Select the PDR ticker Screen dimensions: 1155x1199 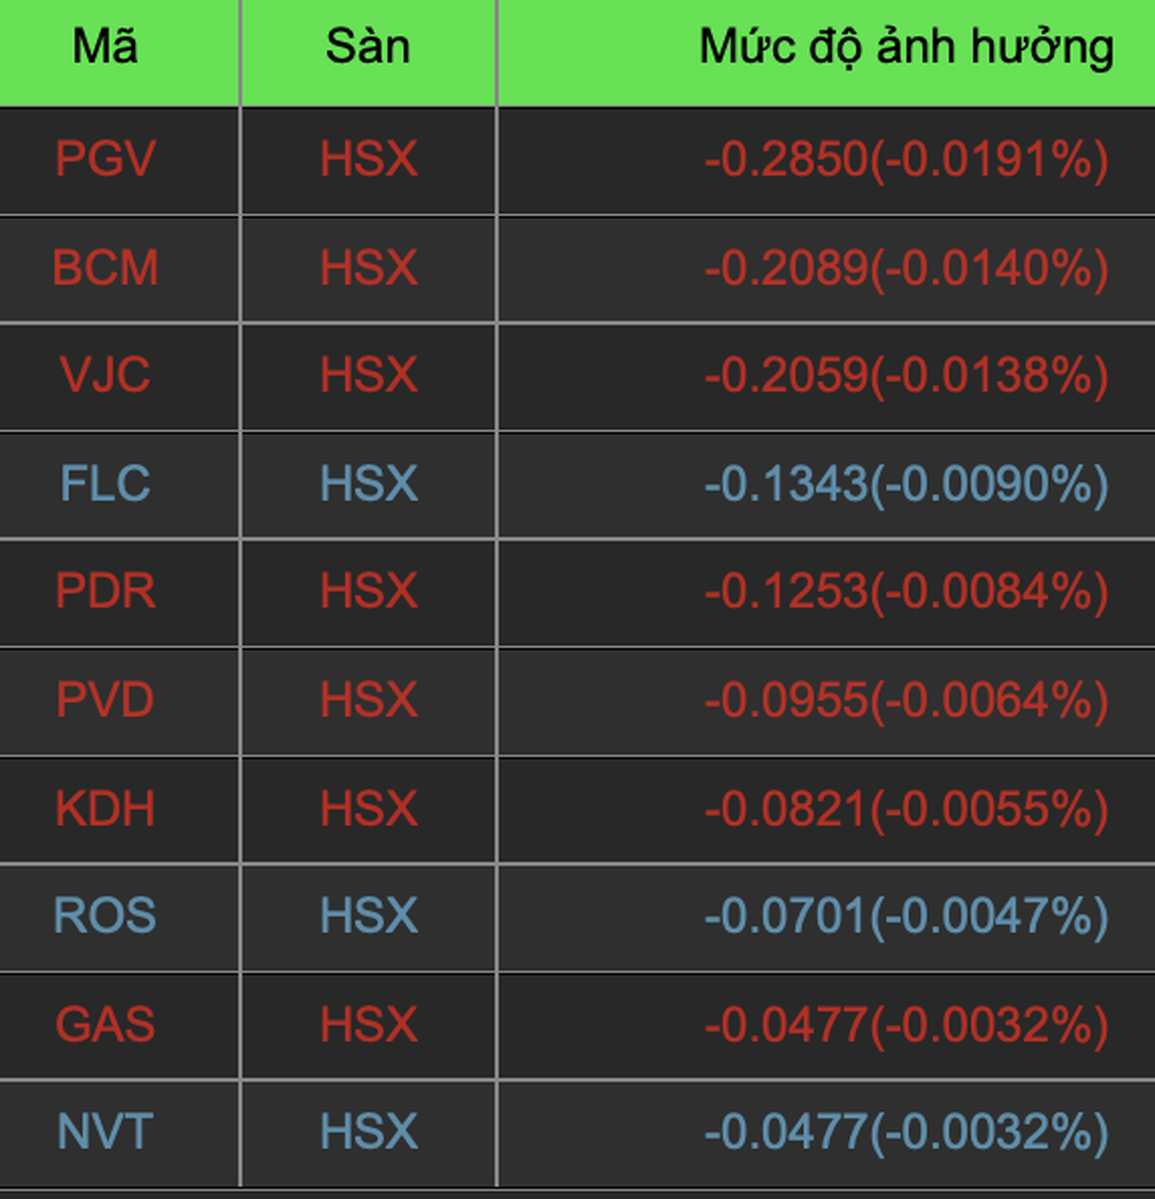point(105,591)
